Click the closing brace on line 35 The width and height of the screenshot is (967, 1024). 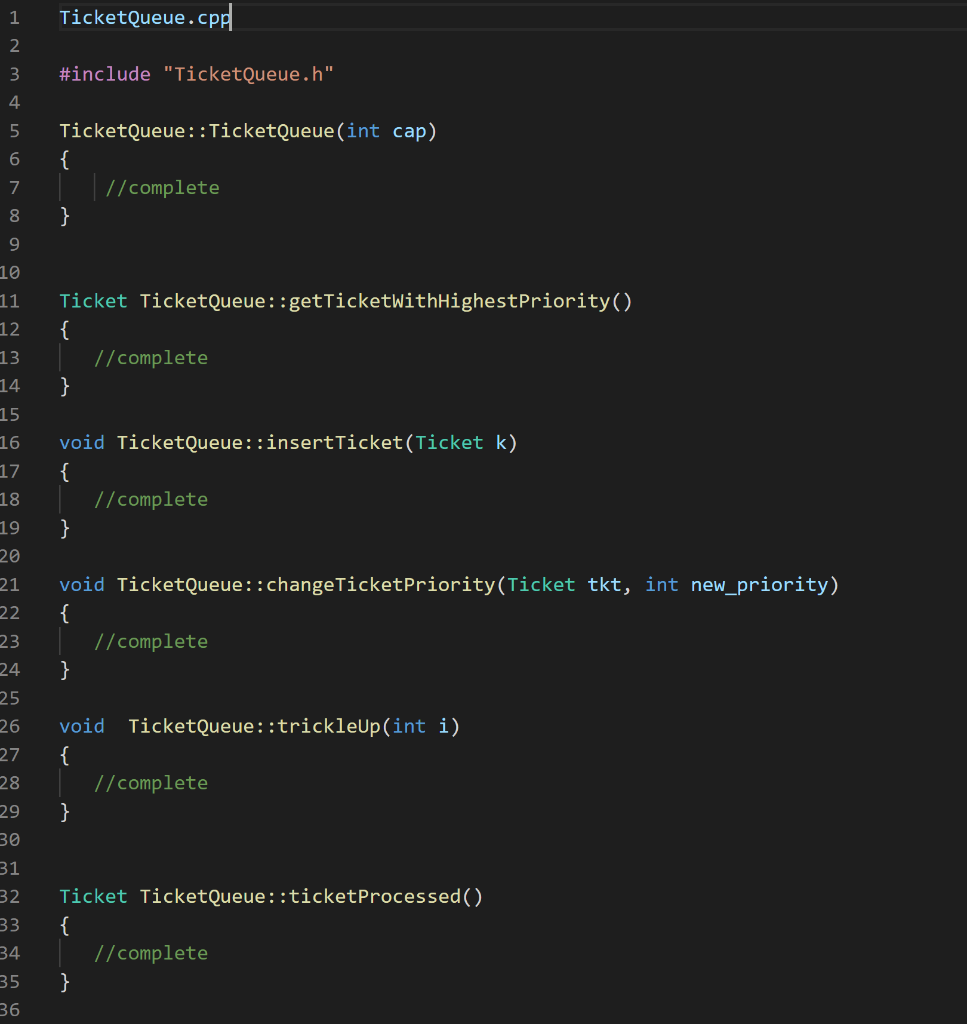coord(65,982)
